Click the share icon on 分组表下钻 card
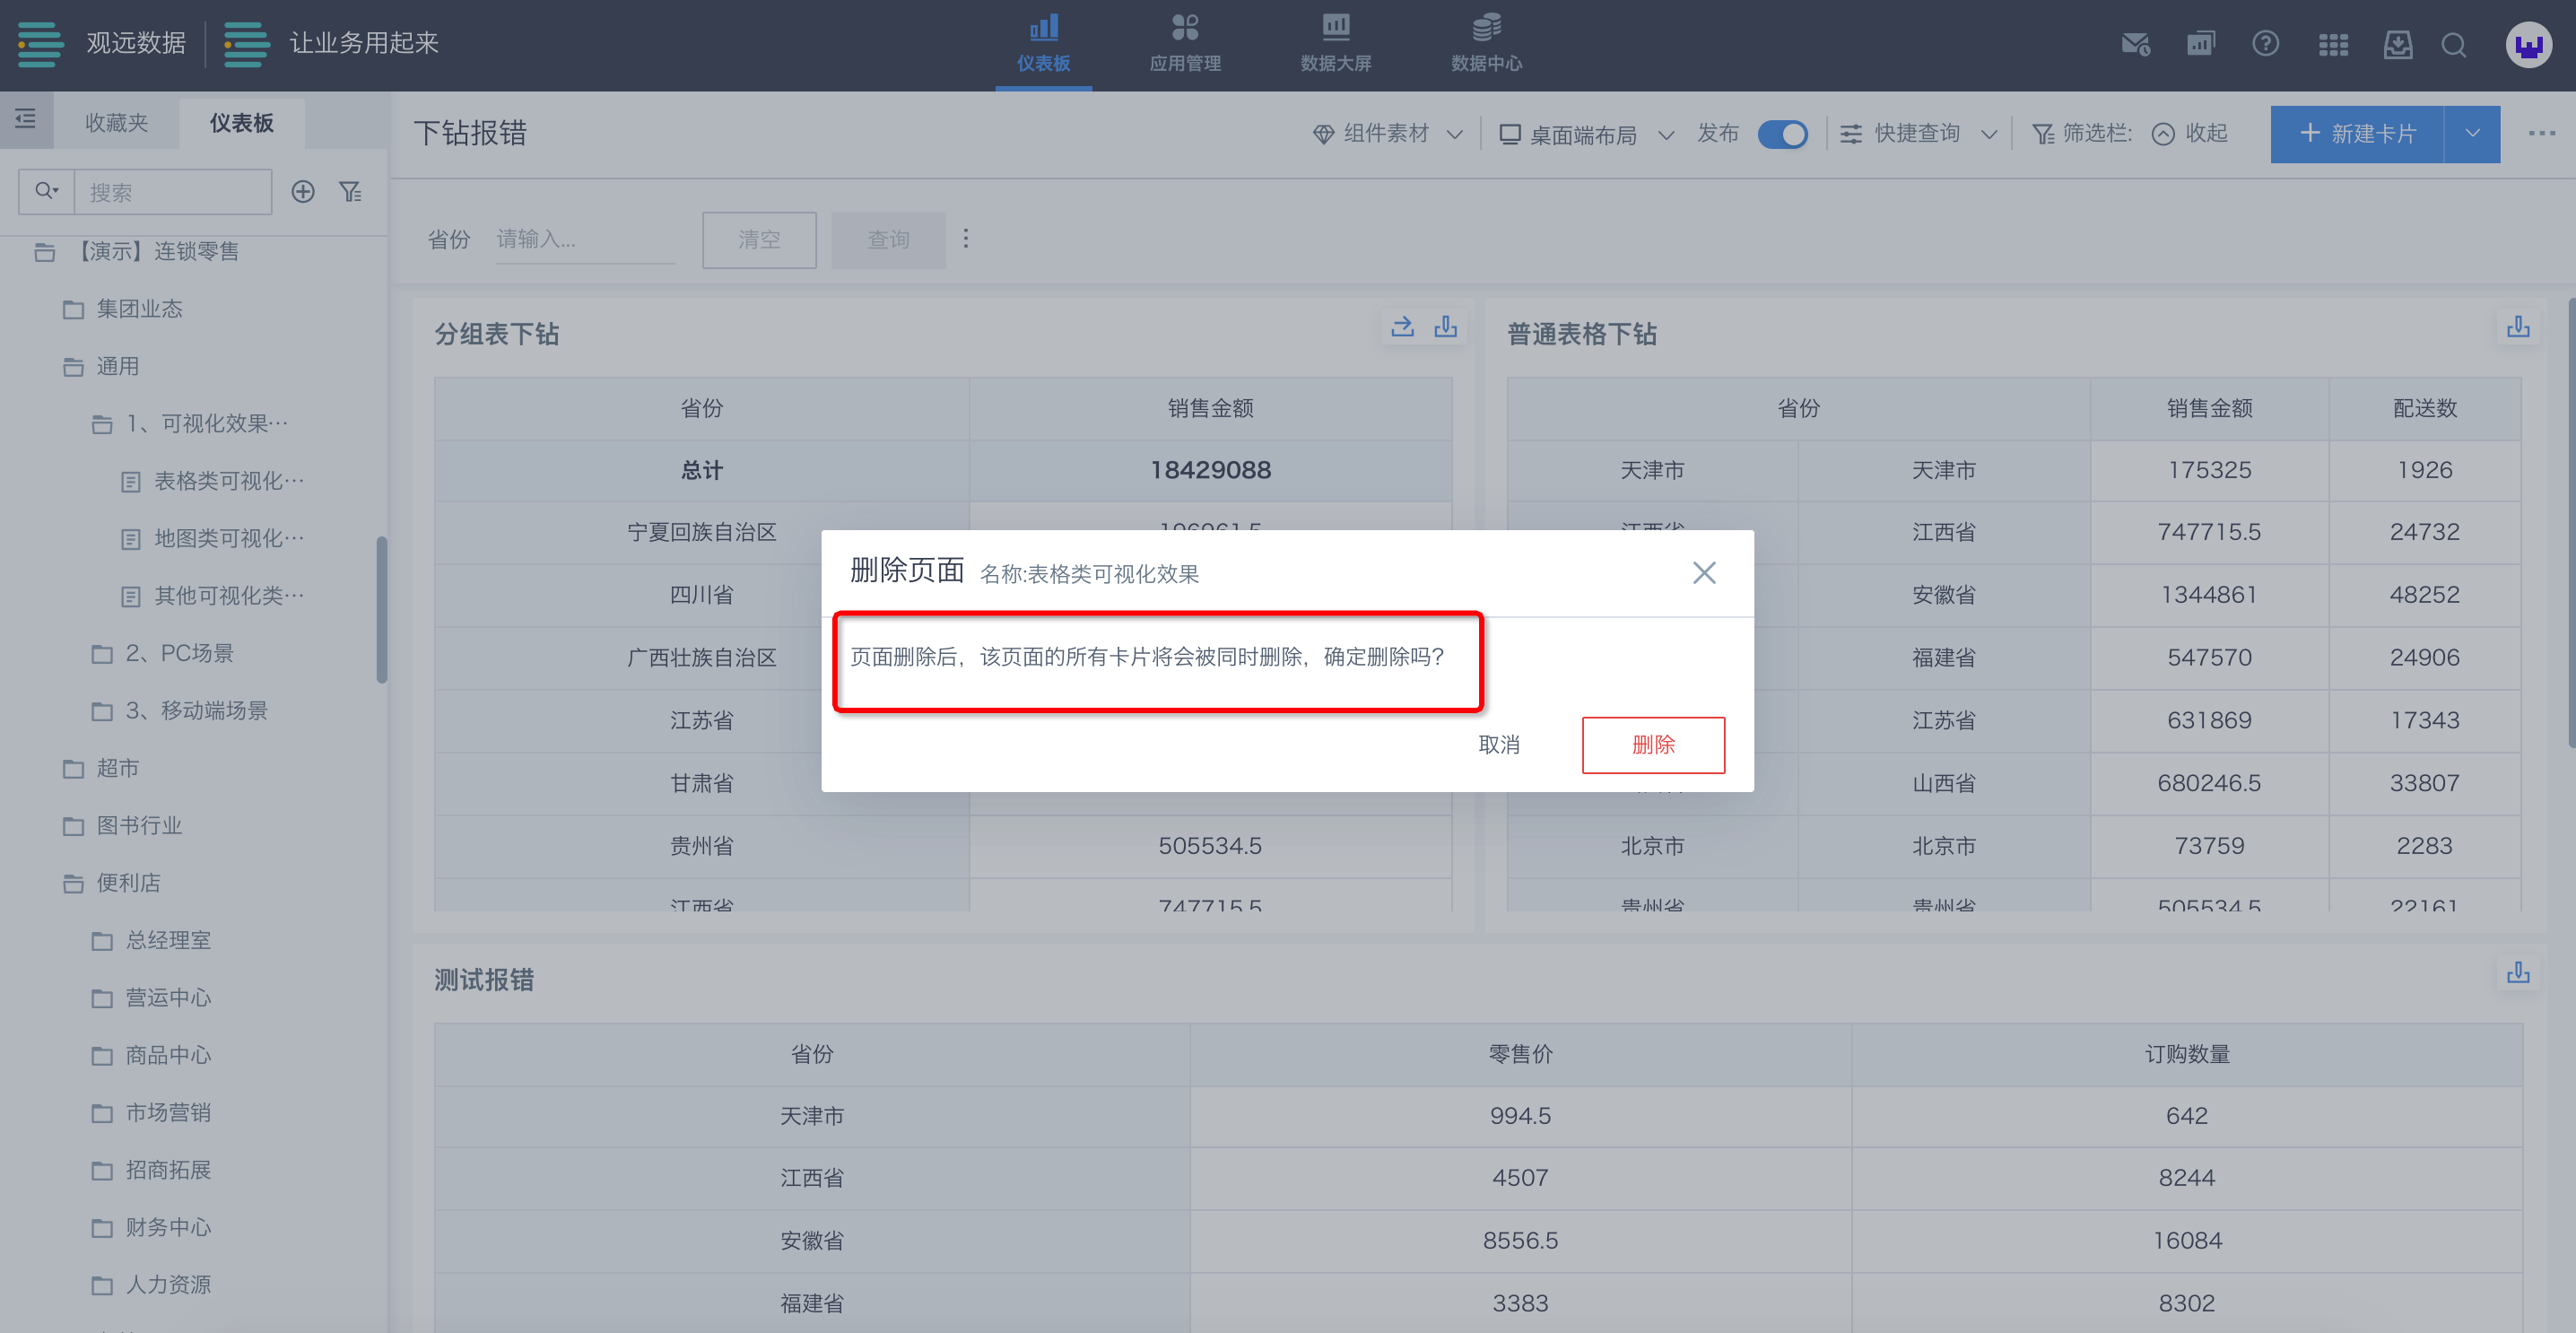This screenshot has height=1333, width=2576. tap(1402, 327)
